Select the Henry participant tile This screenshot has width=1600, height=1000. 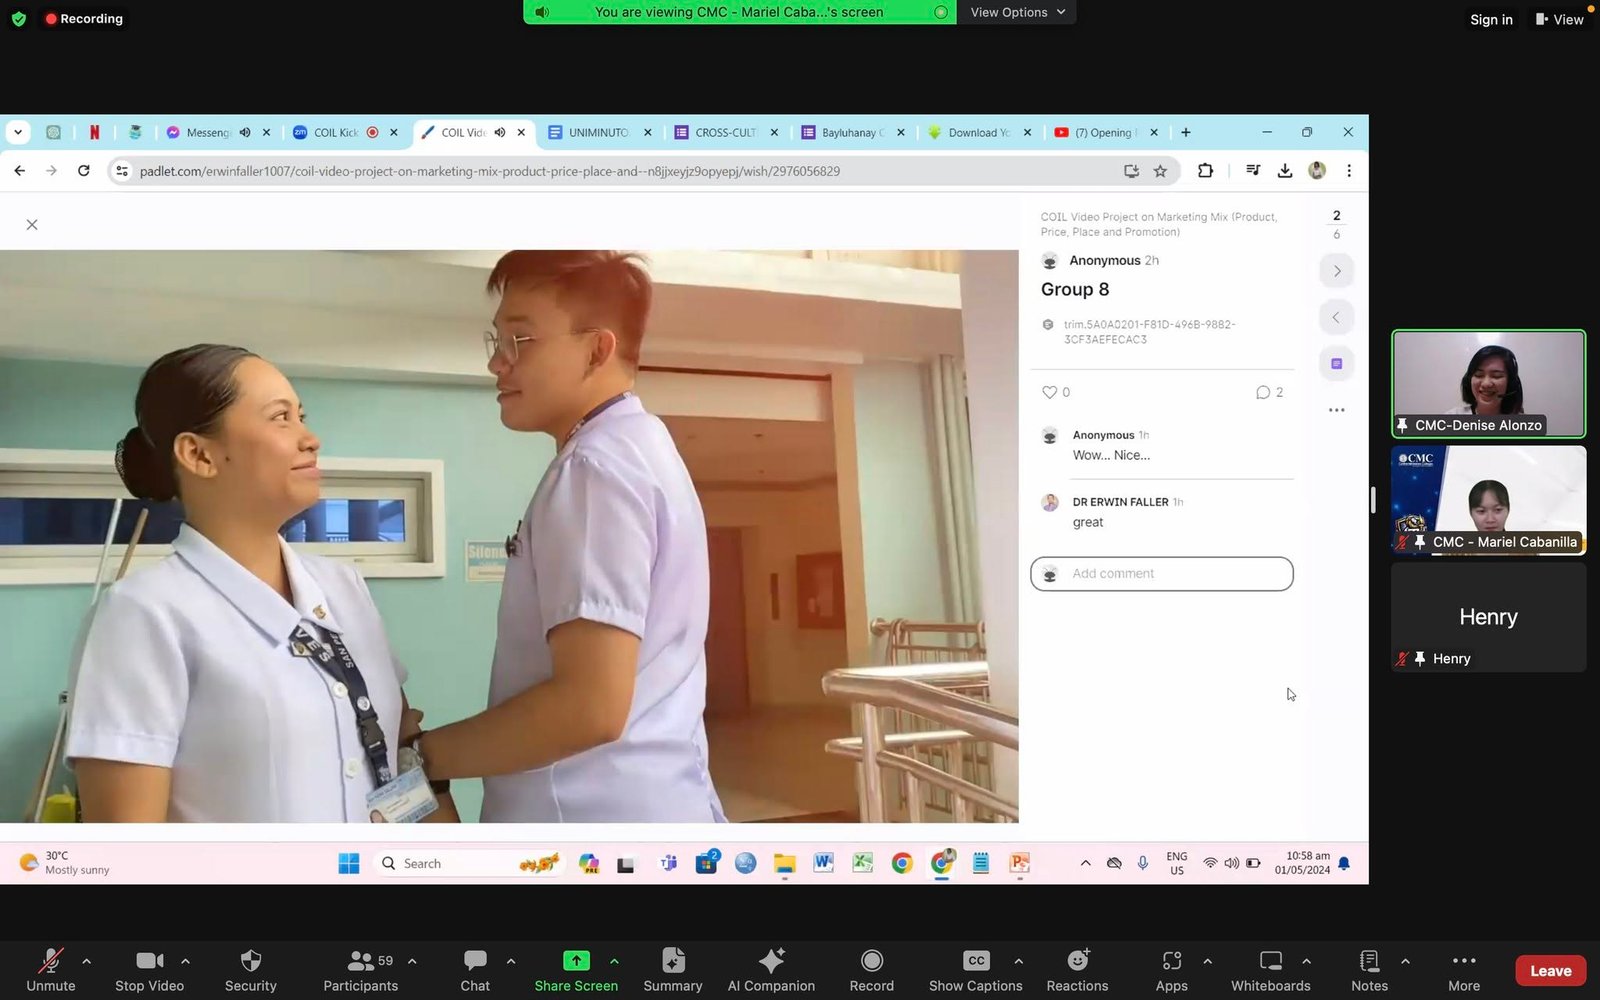pos(1488,617)
